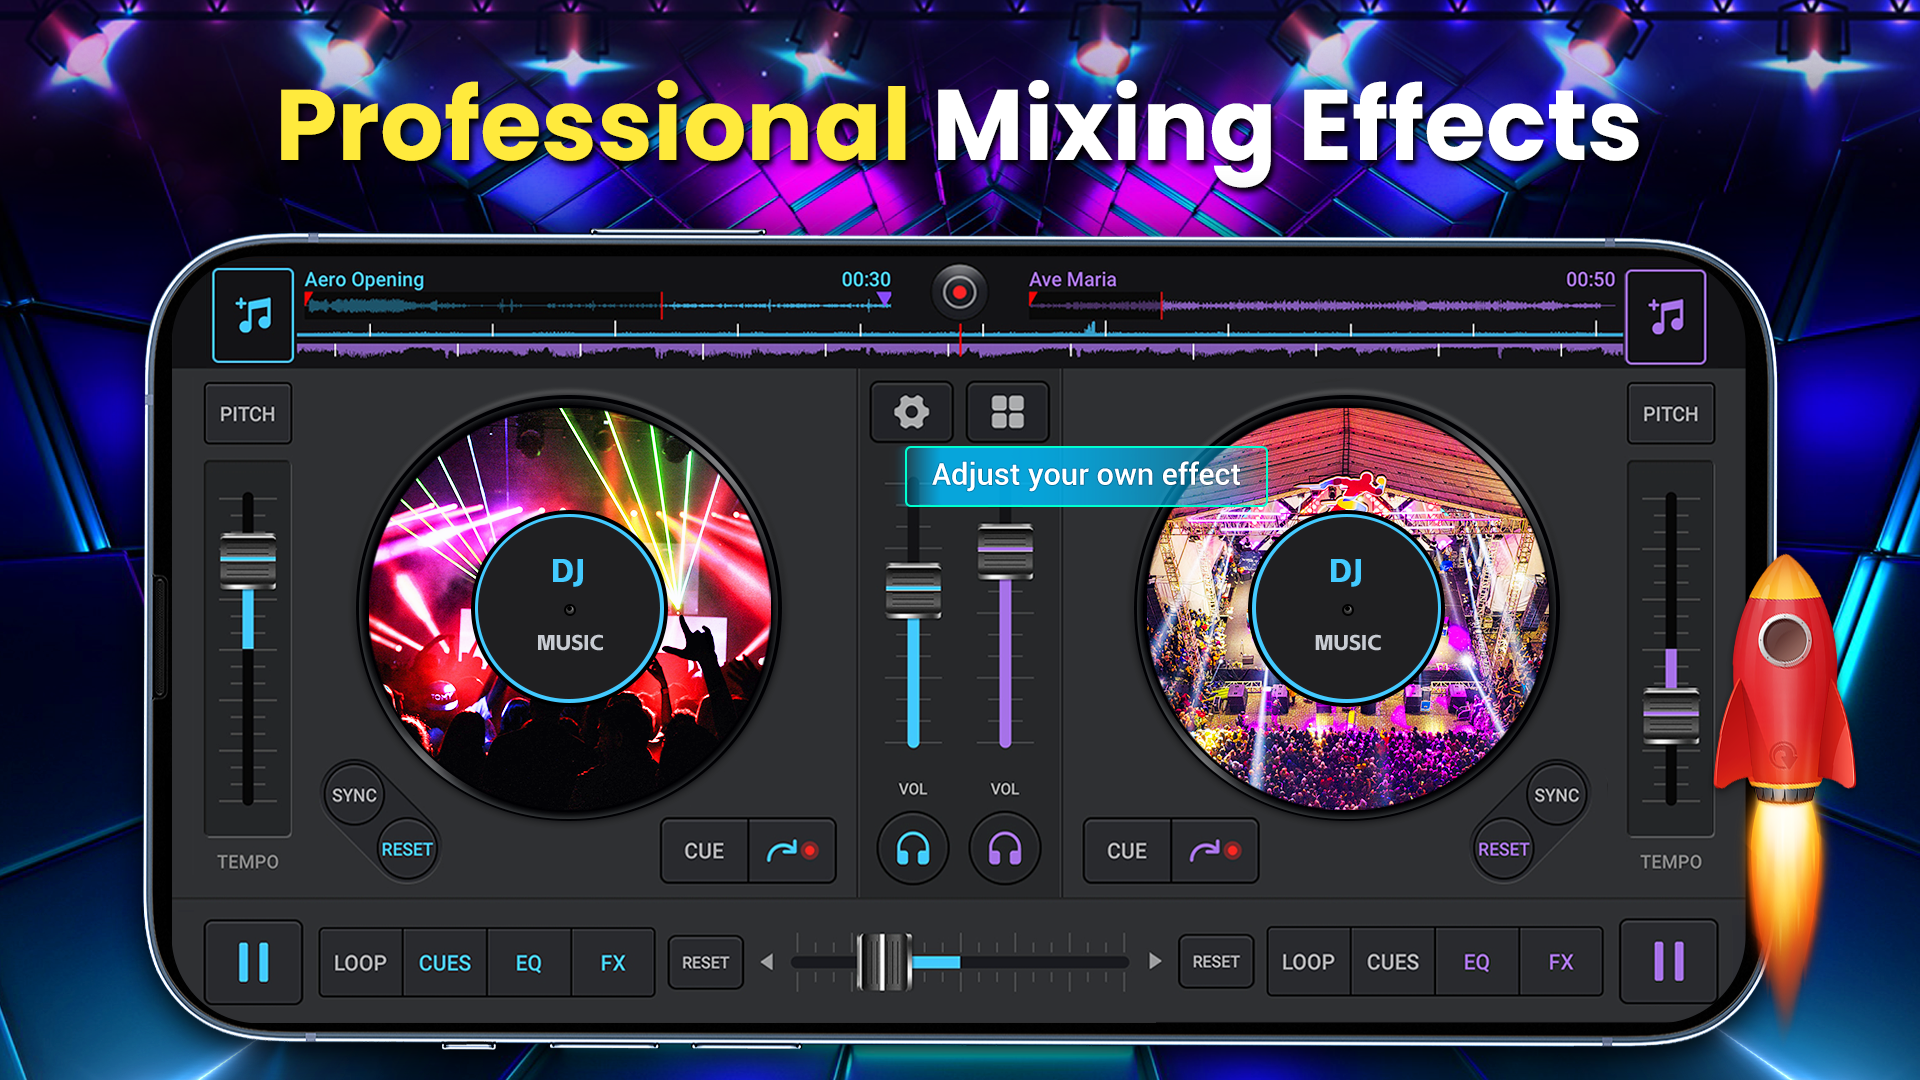This screenshot has width=1920, height=1080.
Task: Toggle SYNC on the right deck
Action: [1557, 794]
